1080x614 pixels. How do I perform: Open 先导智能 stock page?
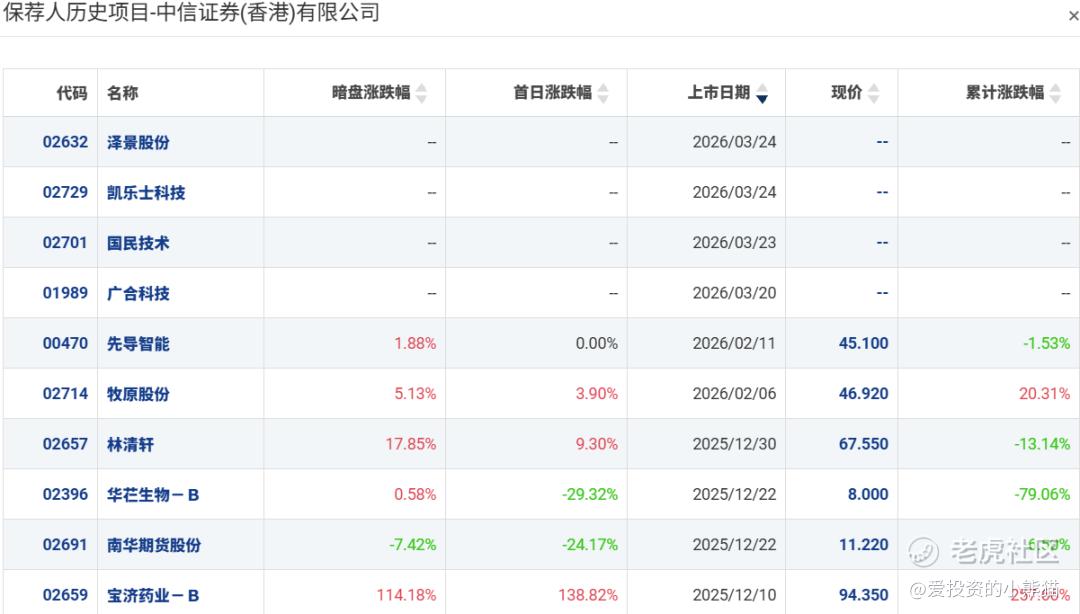pyautogui.click(x=138, y=344)
